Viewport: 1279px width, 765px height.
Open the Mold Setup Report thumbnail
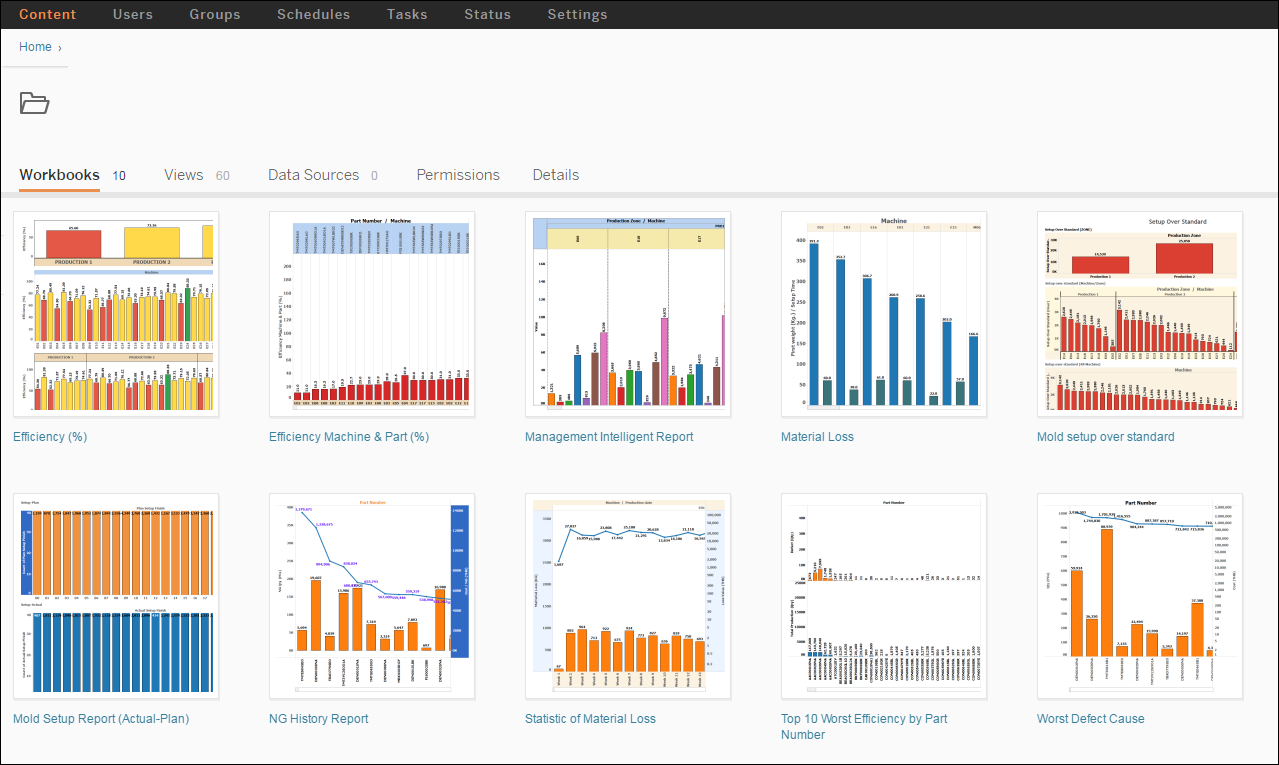pos(116,596)
